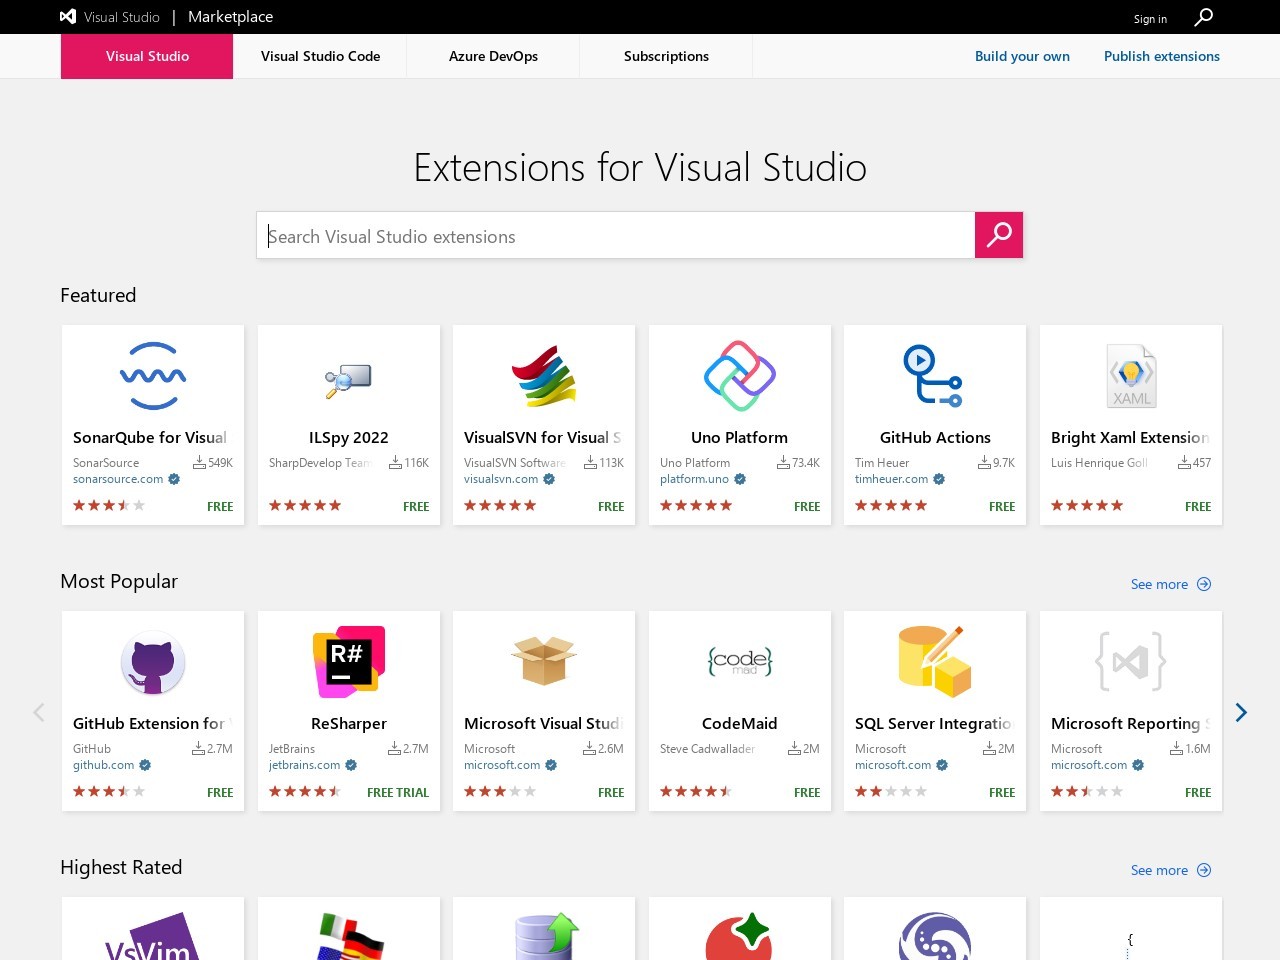
Task: Open the Publish extensions link
Action: point(1162,56)
